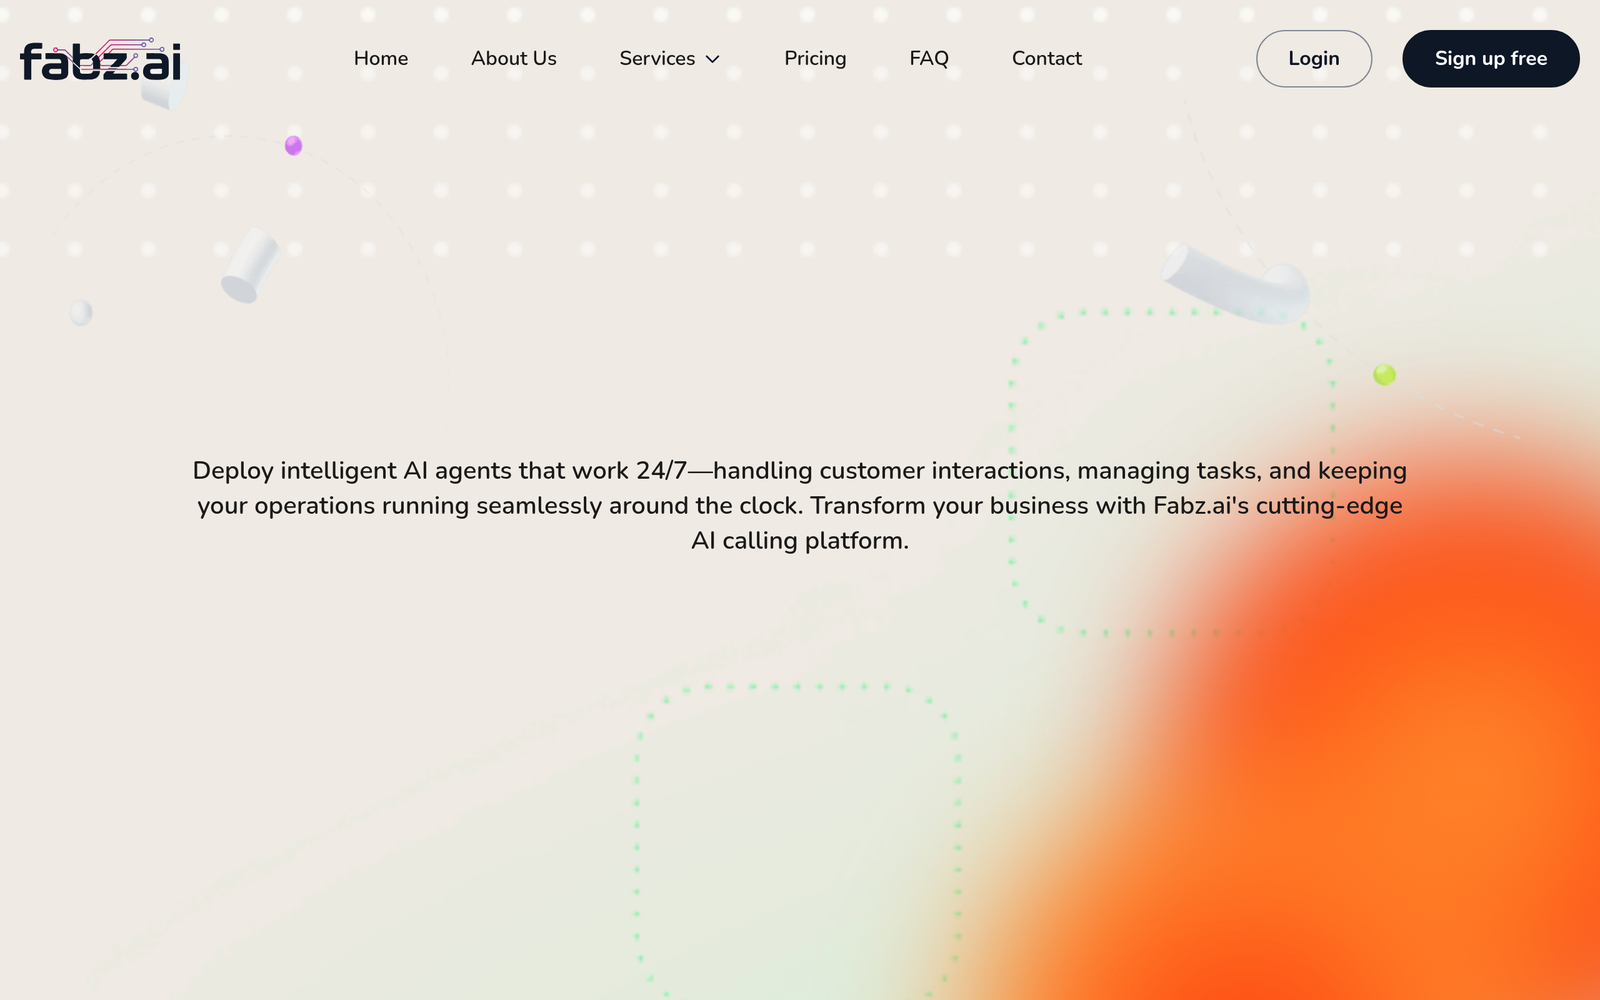View the Pricing page
The image size is (1600, 1000).
(x=815, y=58)
